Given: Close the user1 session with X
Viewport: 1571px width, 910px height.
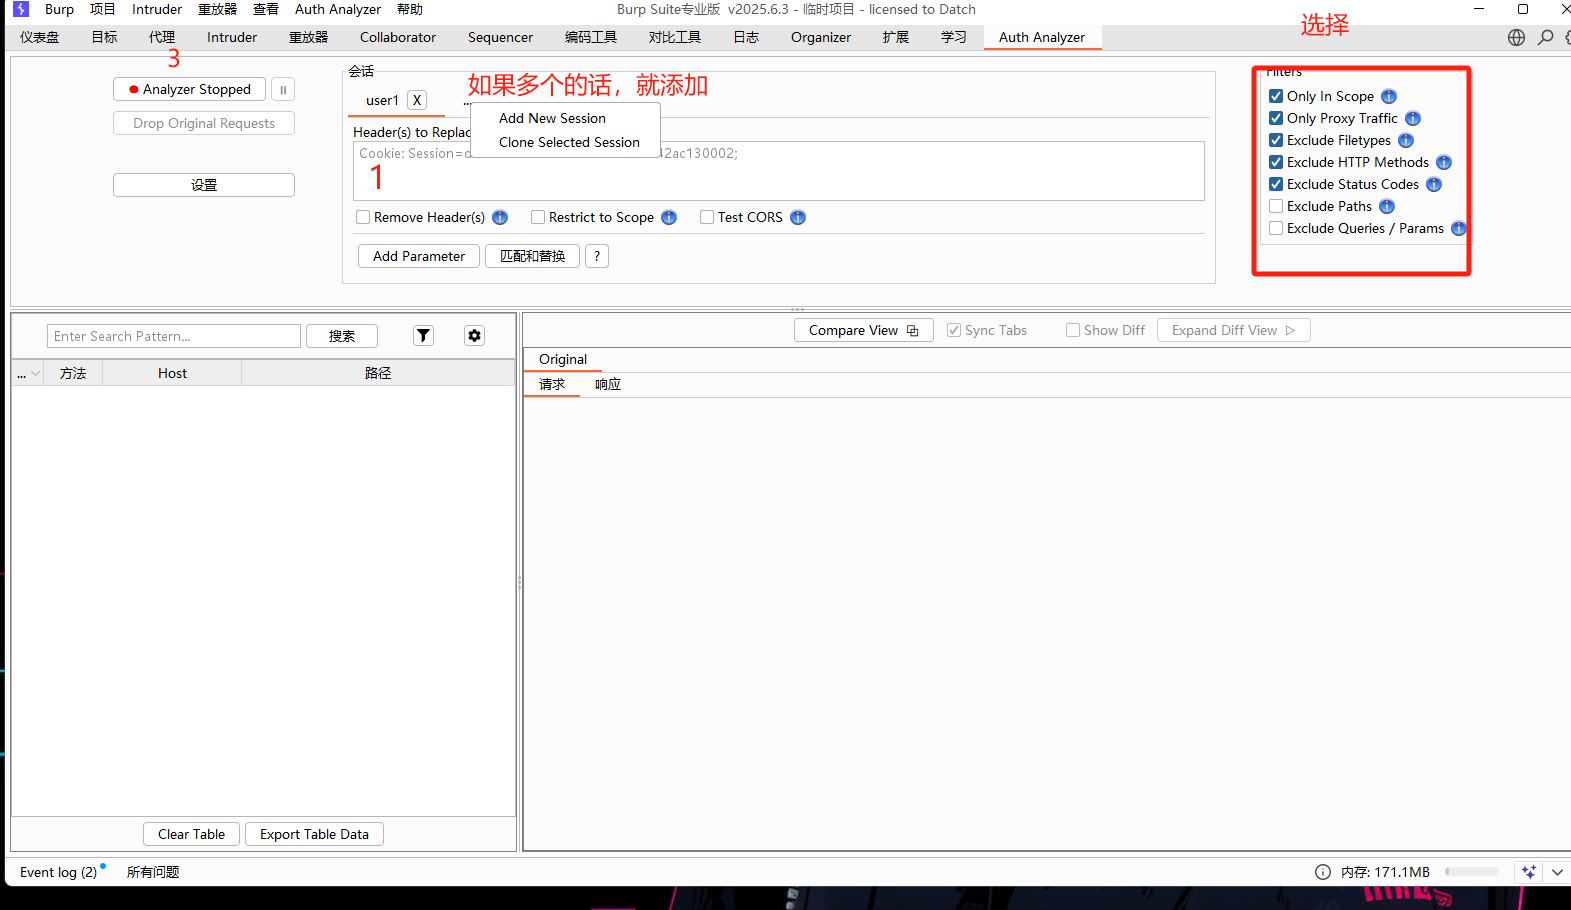Looking at the screenshot, I should click(x=417, y=100).
